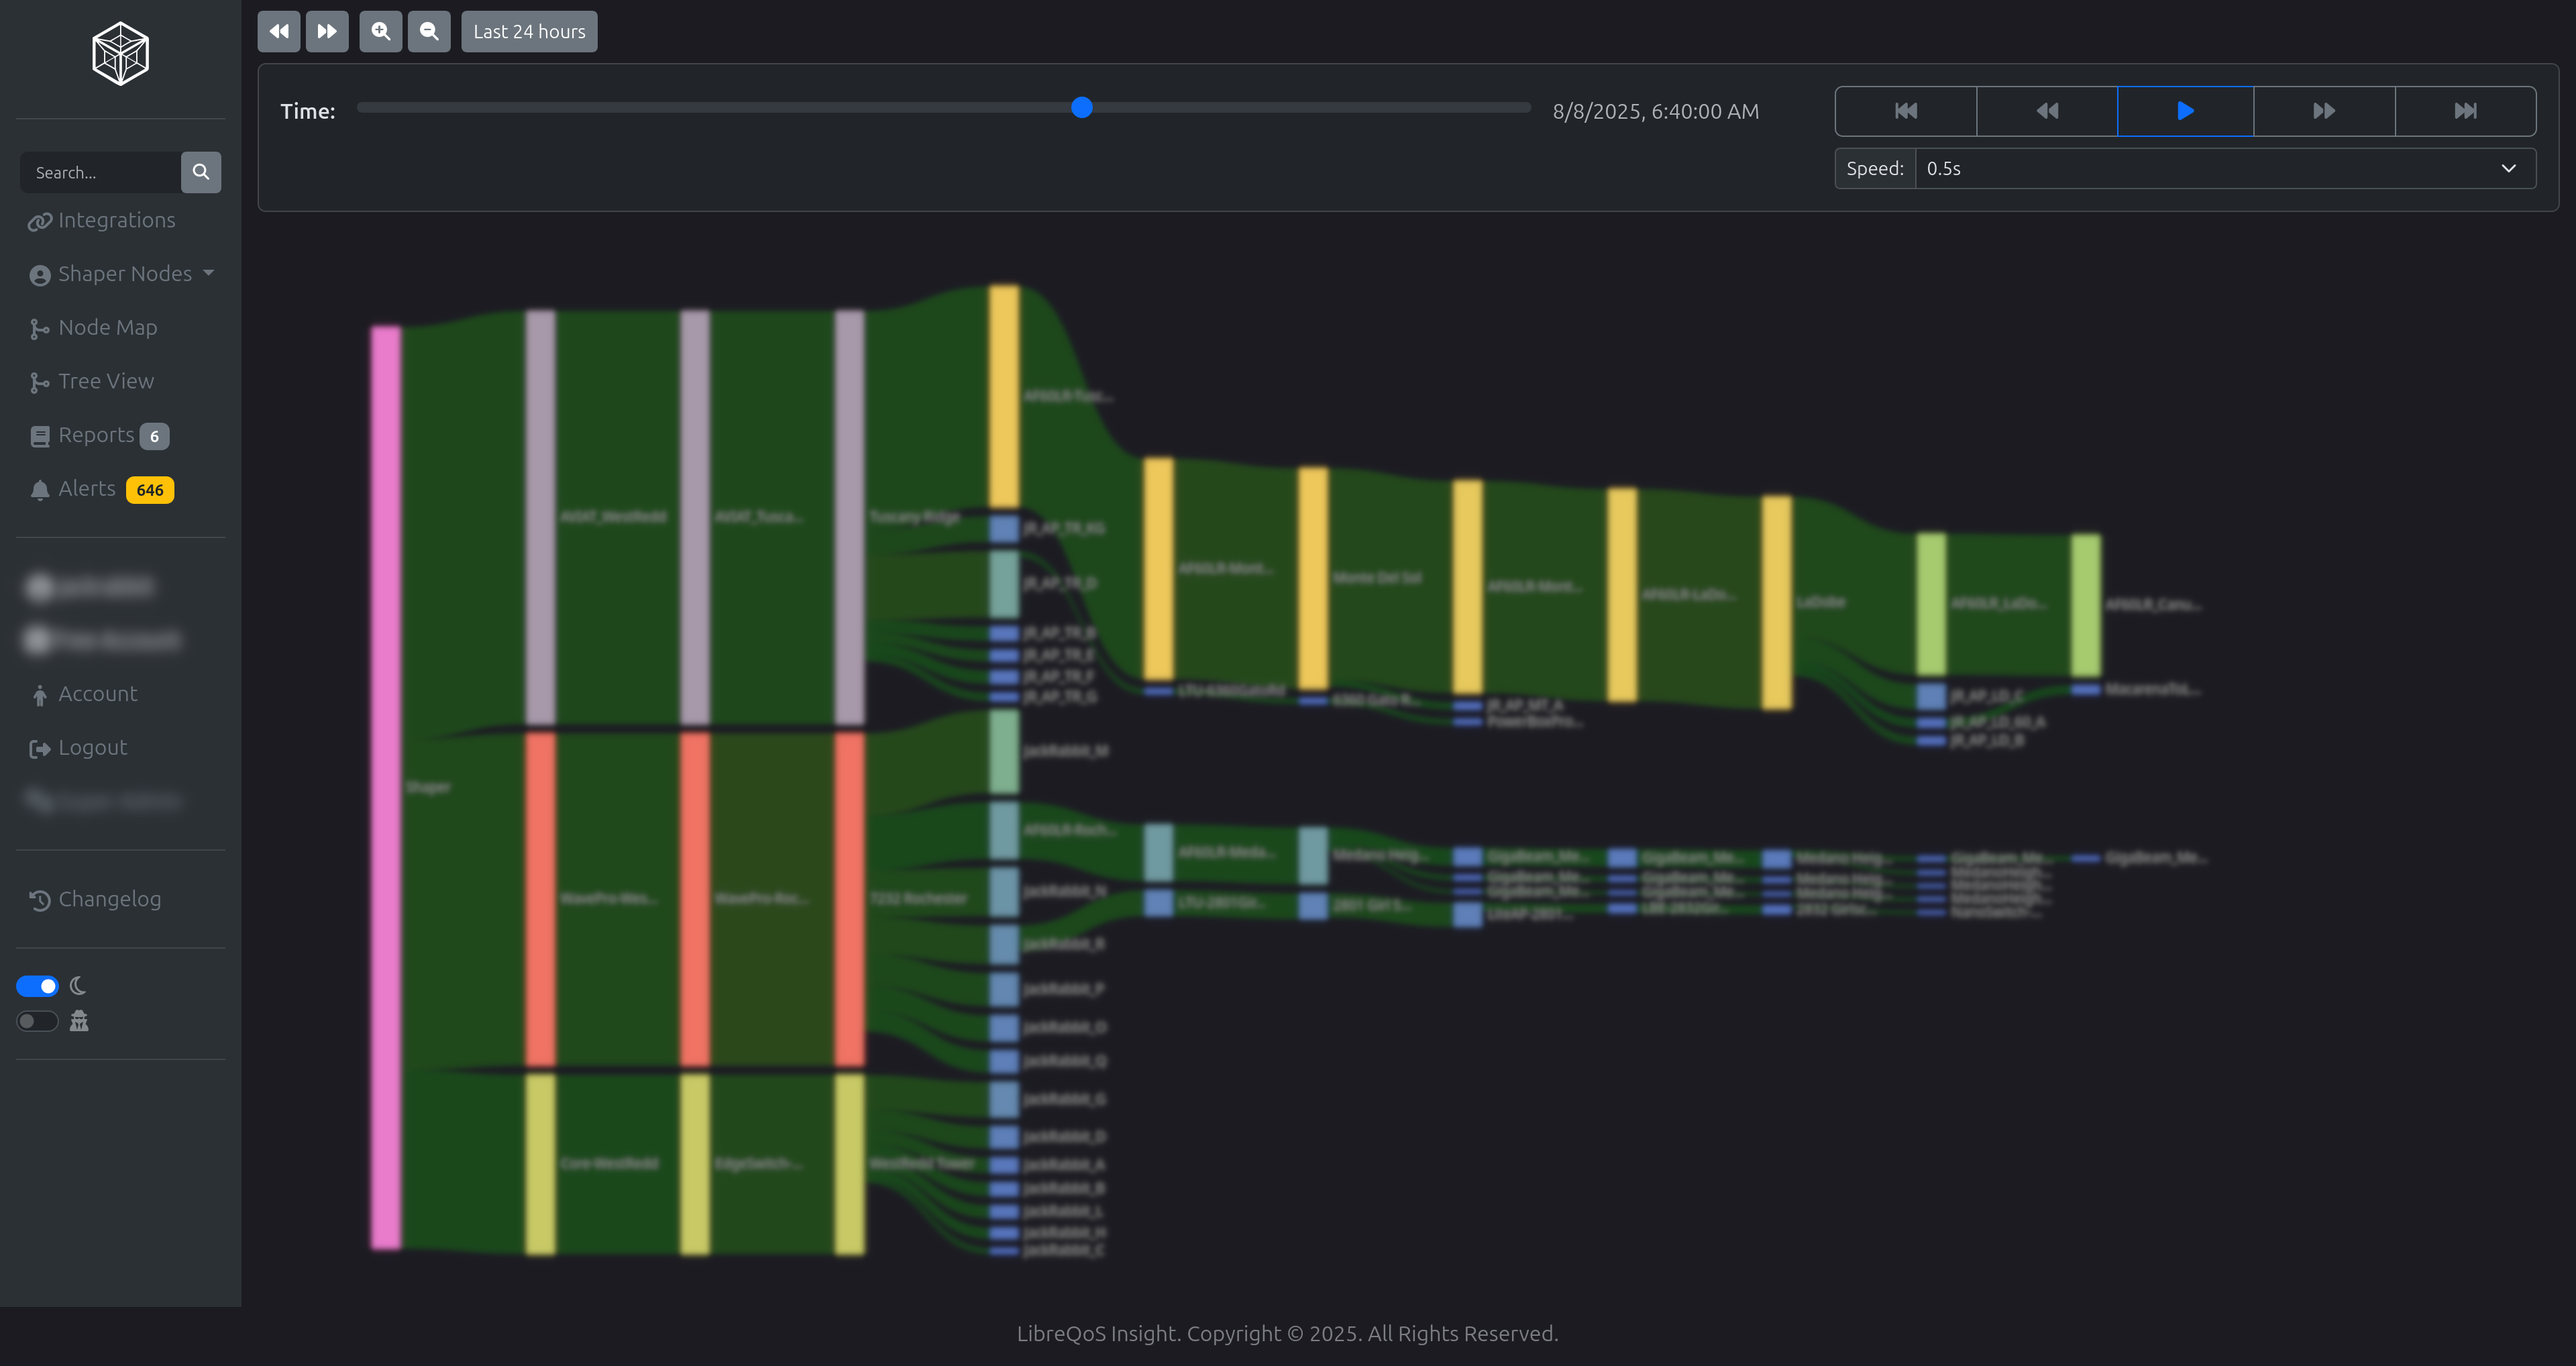Toggle the dark mode moon switch

(x=38, y=986)
